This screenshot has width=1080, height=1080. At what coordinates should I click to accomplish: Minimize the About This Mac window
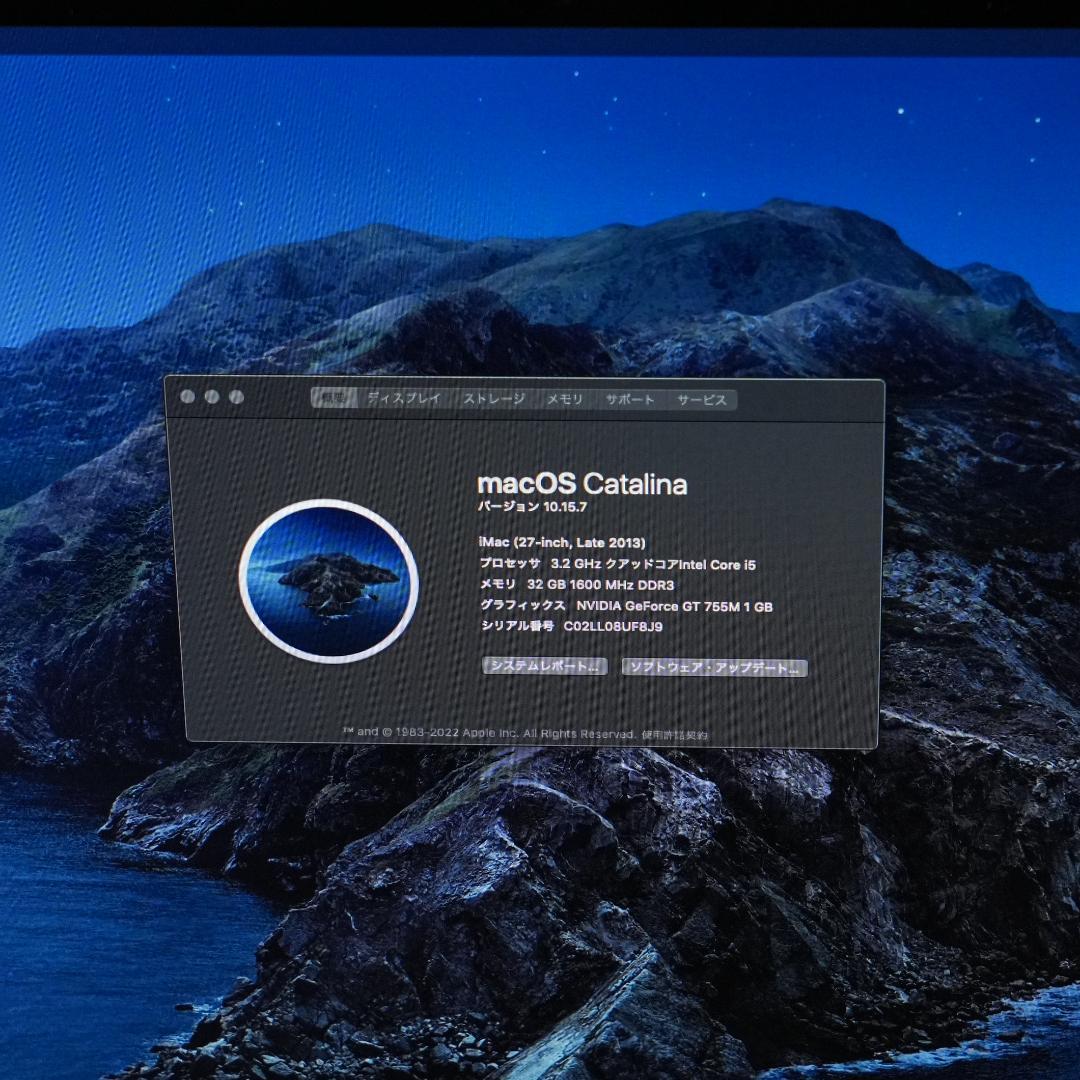click(x=212, y=397)
